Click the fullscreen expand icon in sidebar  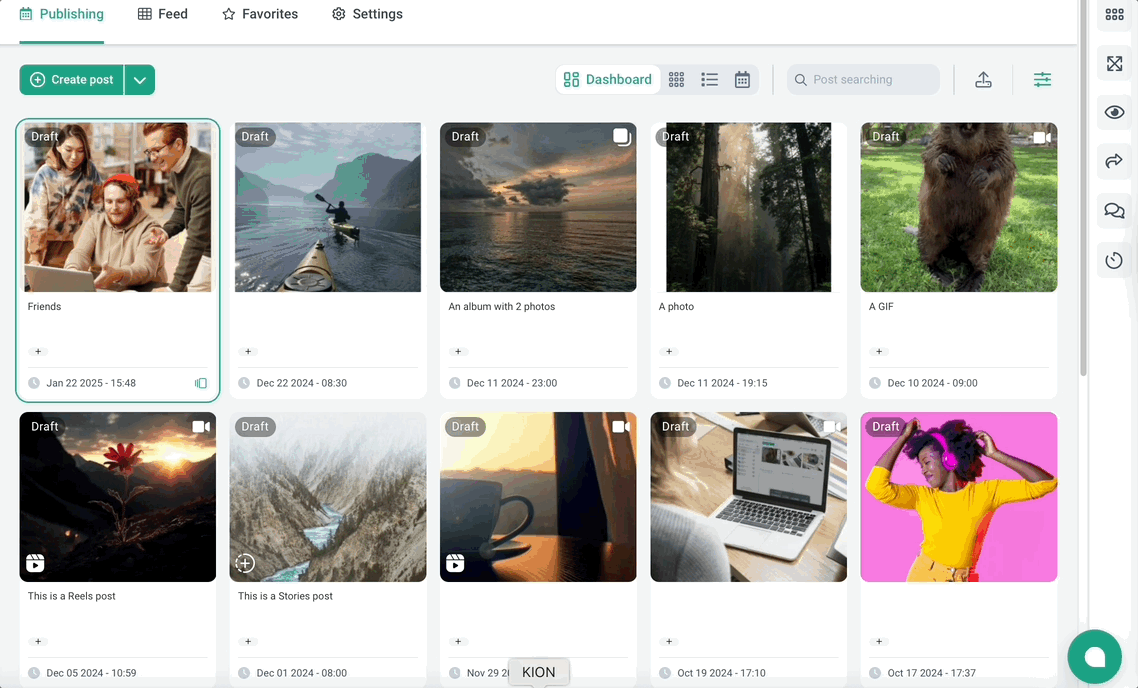click(1114, 64)
